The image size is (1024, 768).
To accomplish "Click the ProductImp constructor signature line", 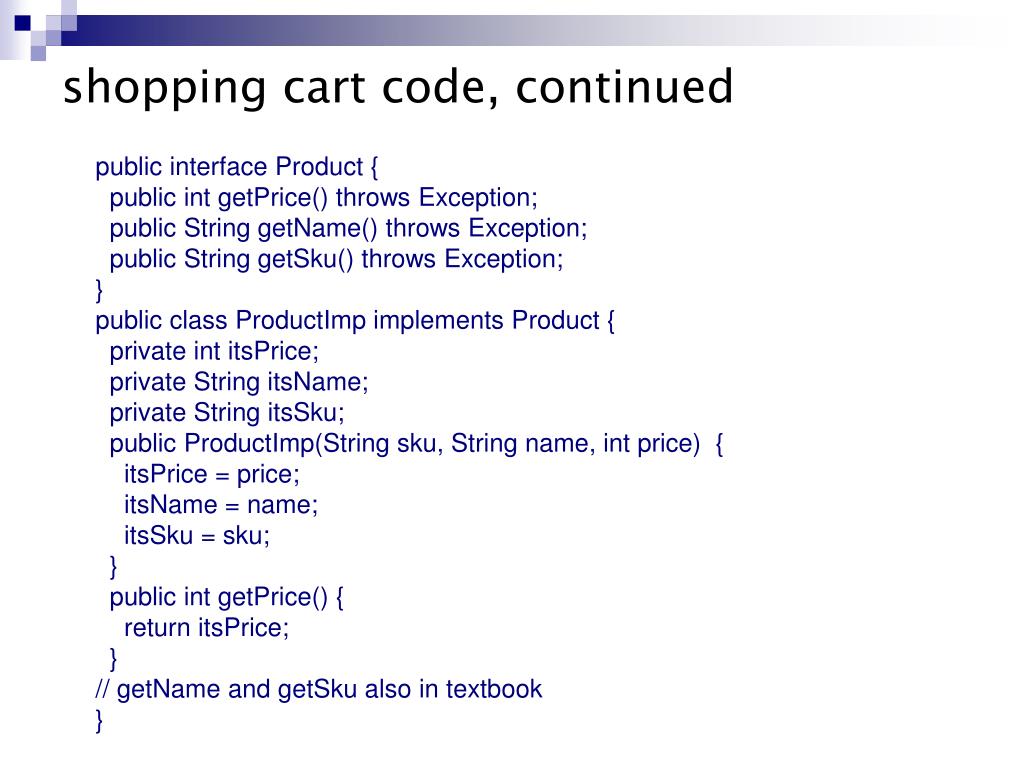I will click(x=416, y=444).
